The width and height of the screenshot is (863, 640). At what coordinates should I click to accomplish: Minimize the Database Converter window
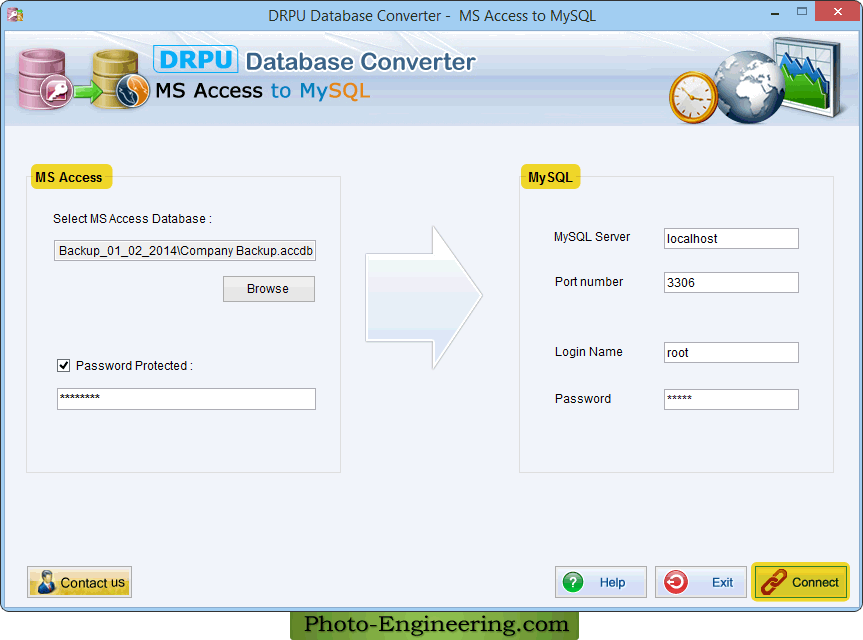click(x=775, y=12)
